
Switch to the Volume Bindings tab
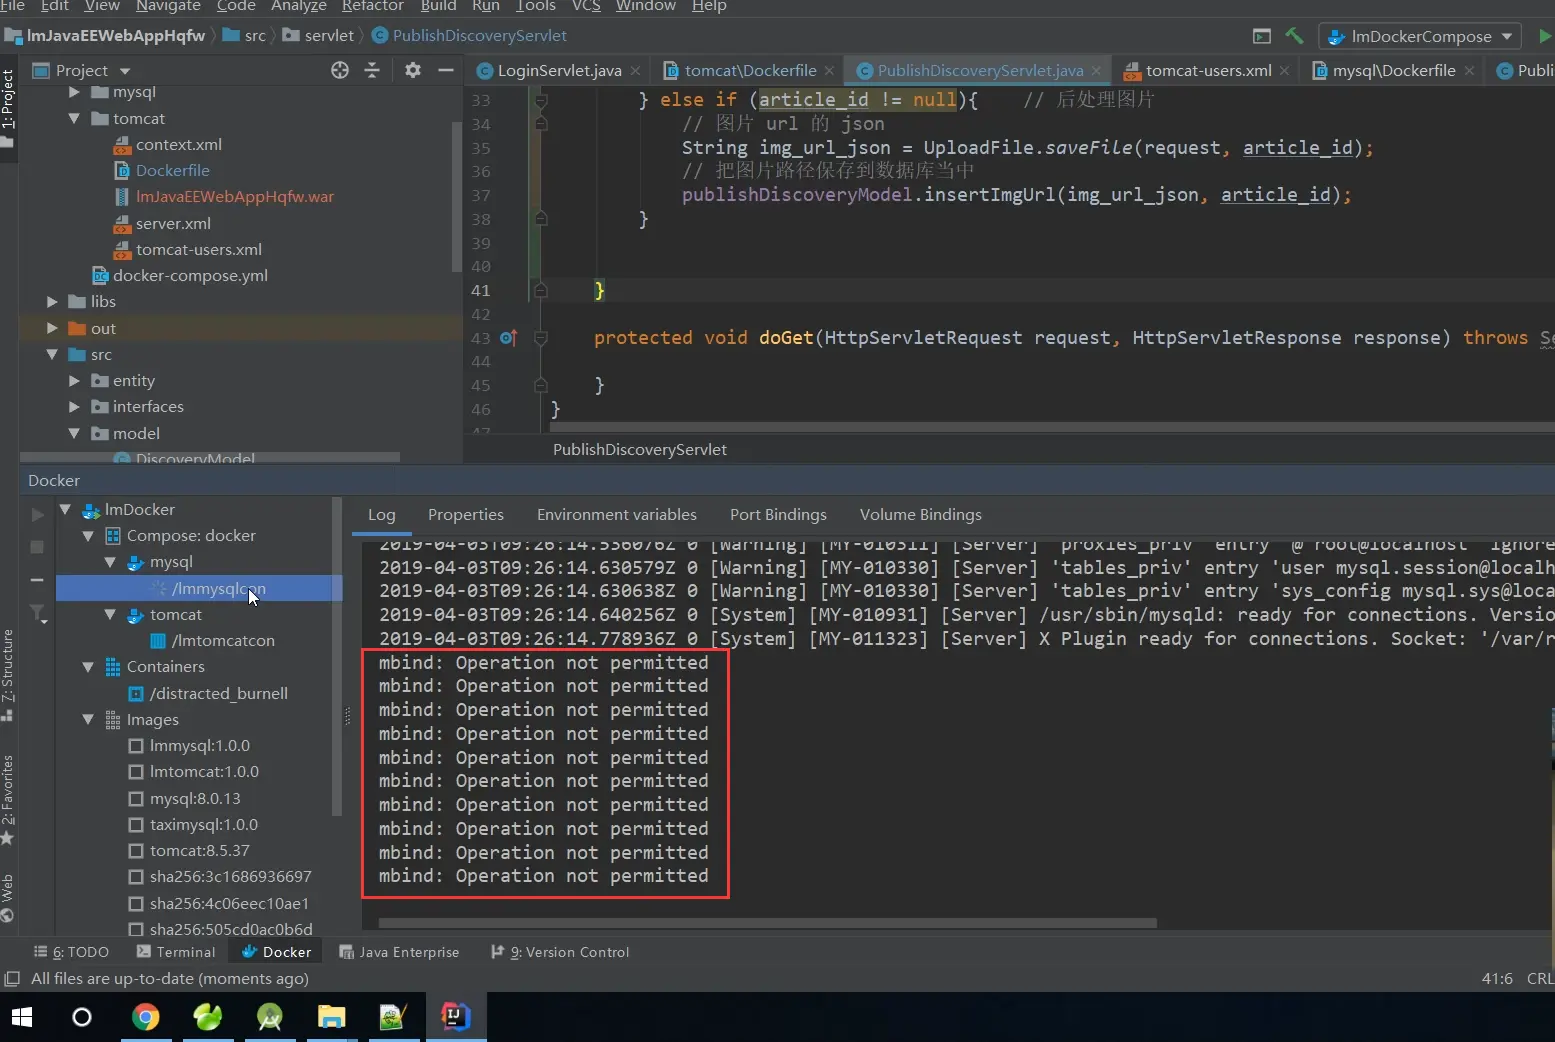pos(921,514)
